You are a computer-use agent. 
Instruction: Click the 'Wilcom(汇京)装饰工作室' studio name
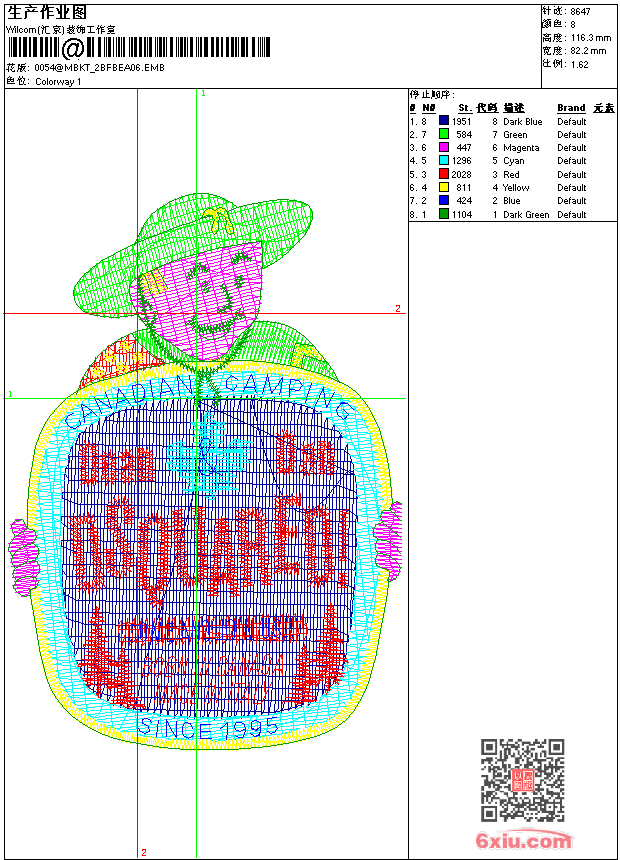[x=60, y=30]
